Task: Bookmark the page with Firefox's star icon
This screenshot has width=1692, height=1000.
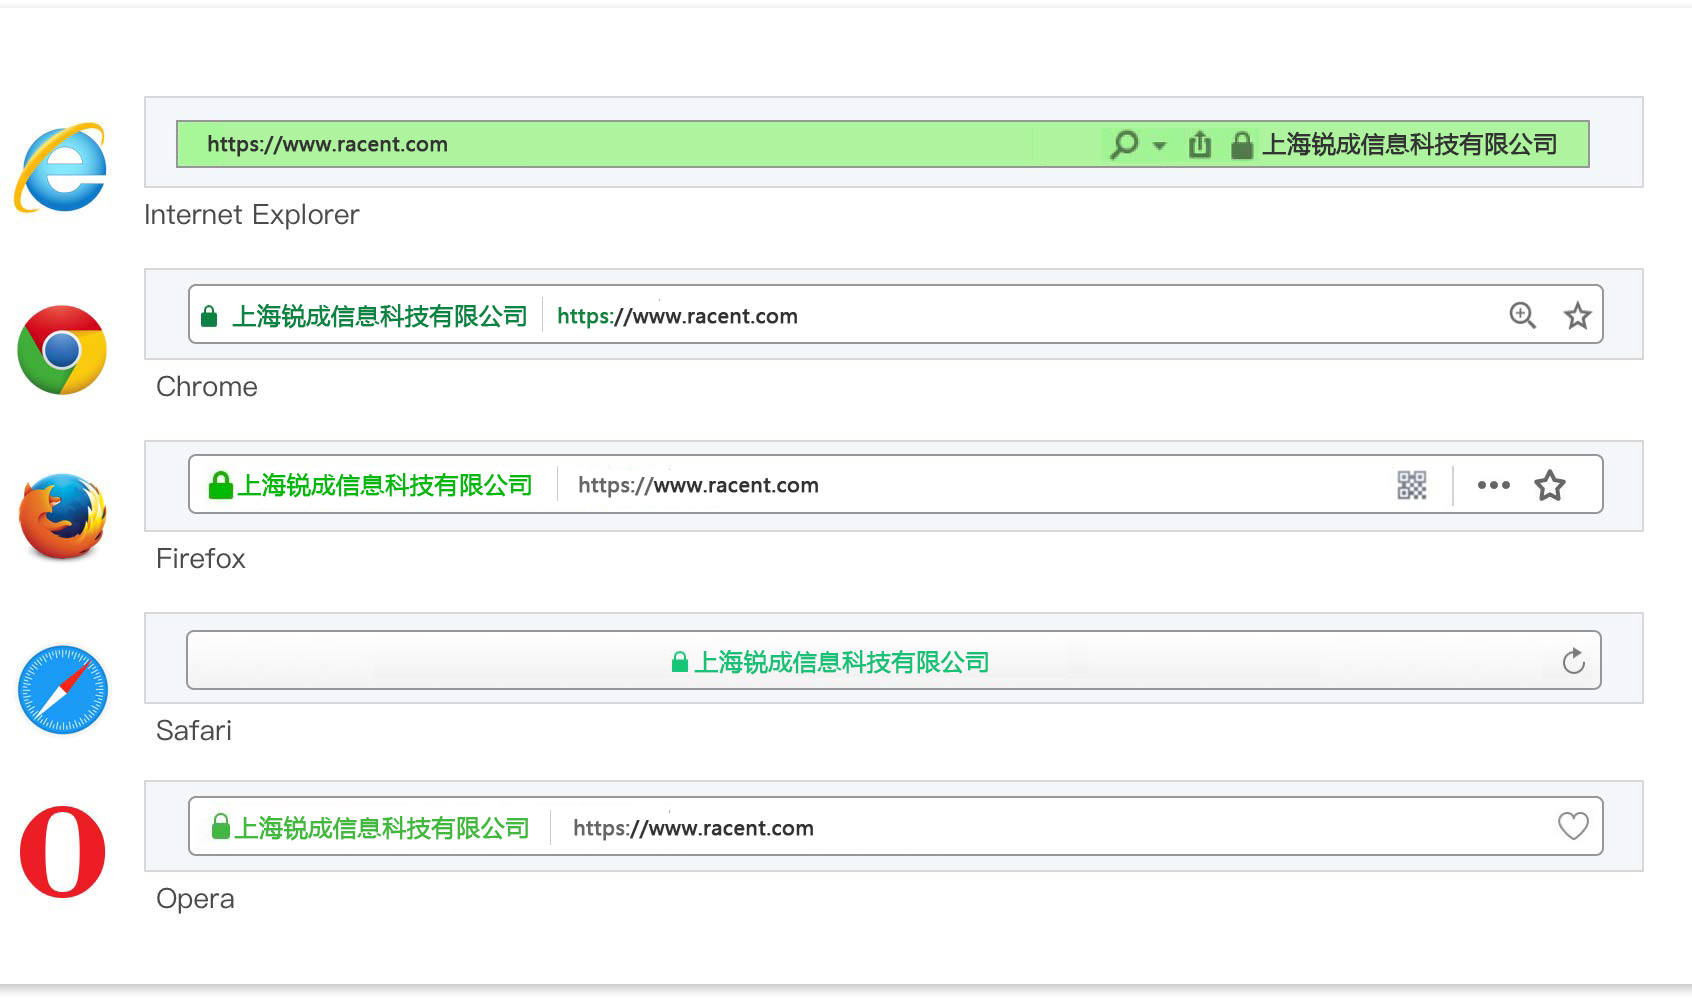Action: (1549, 486)
